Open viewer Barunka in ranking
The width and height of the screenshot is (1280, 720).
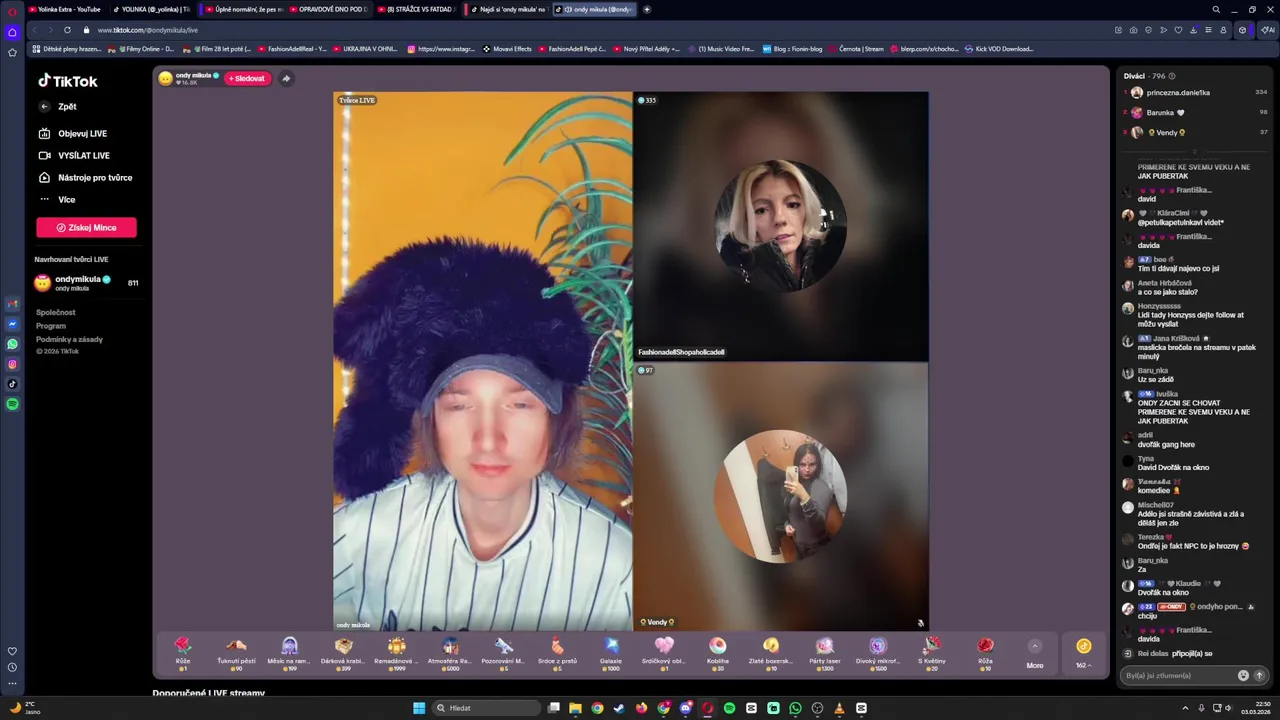click(1196, 112)
